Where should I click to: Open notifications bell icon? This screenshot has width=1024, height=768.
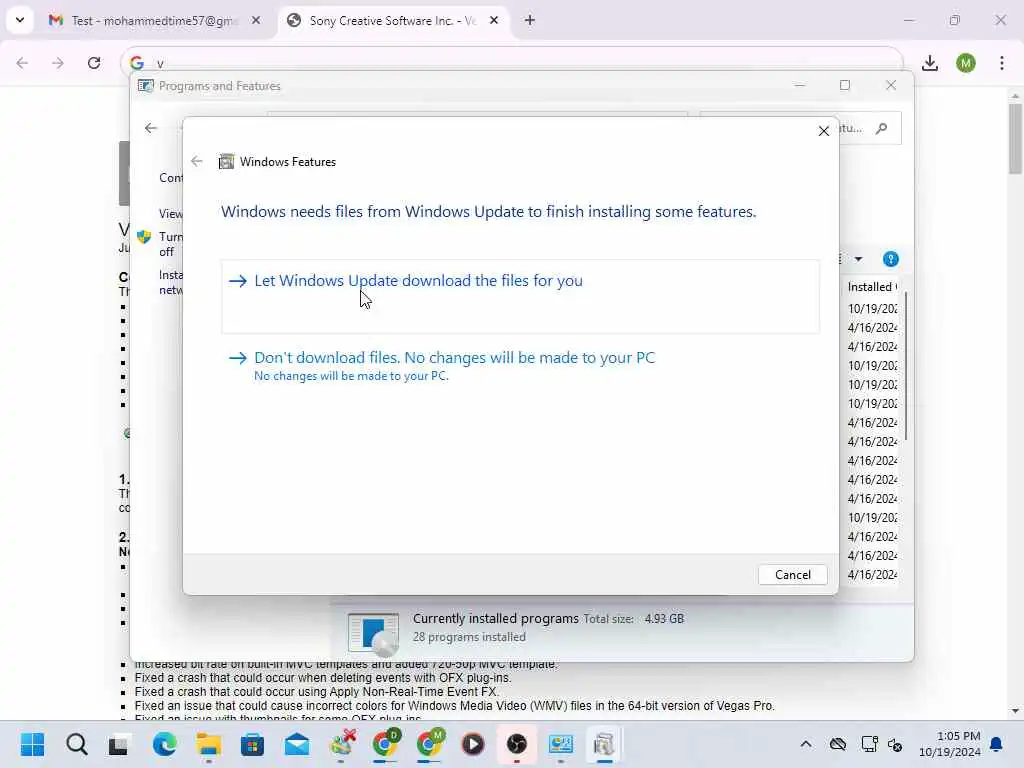[997, 744]
